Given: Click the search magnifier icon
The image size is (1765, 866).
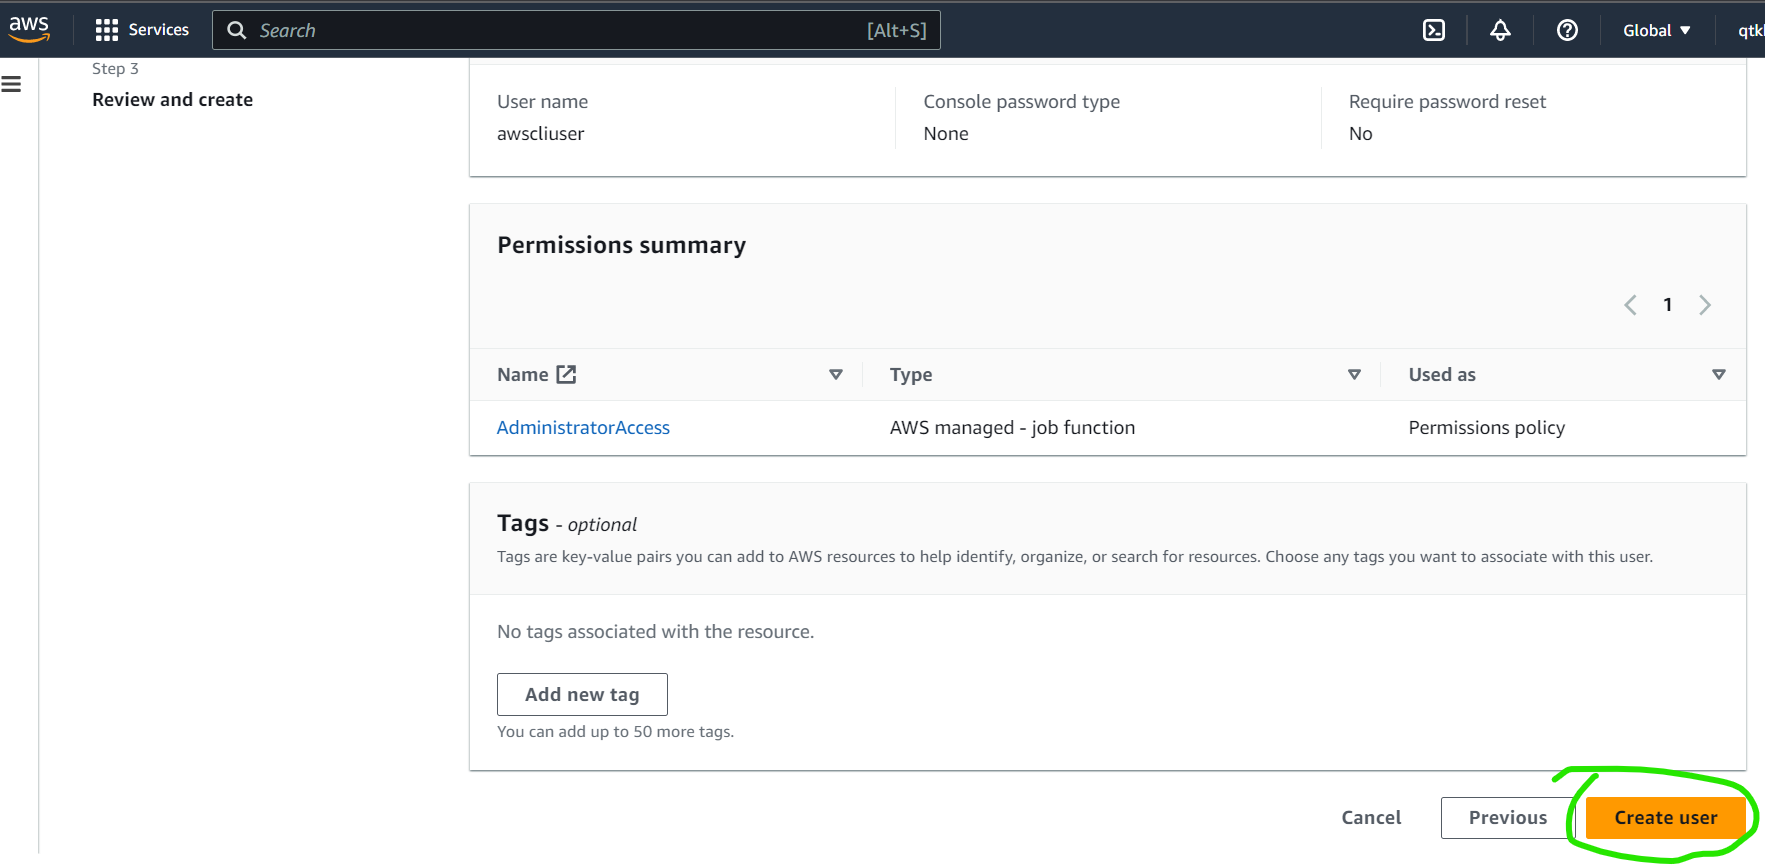Looking at the screenshot, I should point(237,30).
